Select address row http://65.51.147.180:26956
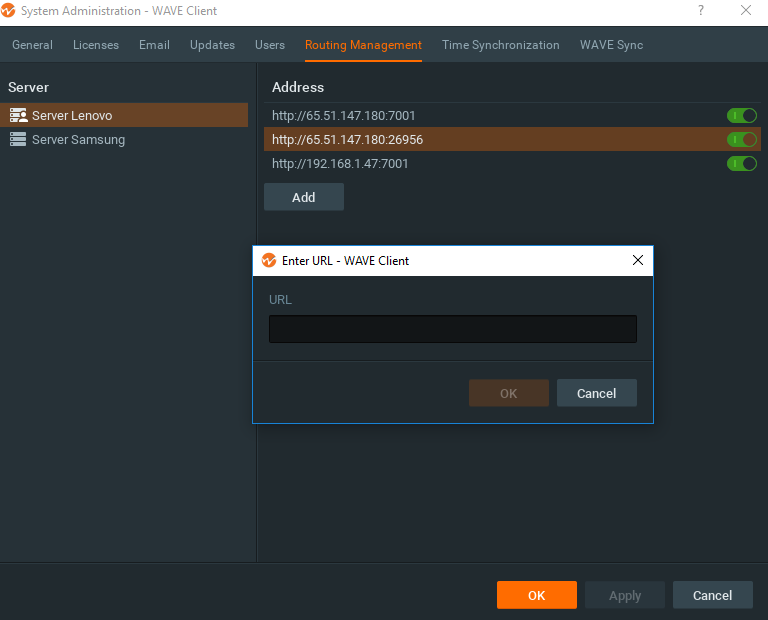 pyautogui.click(x=512, y=140)
